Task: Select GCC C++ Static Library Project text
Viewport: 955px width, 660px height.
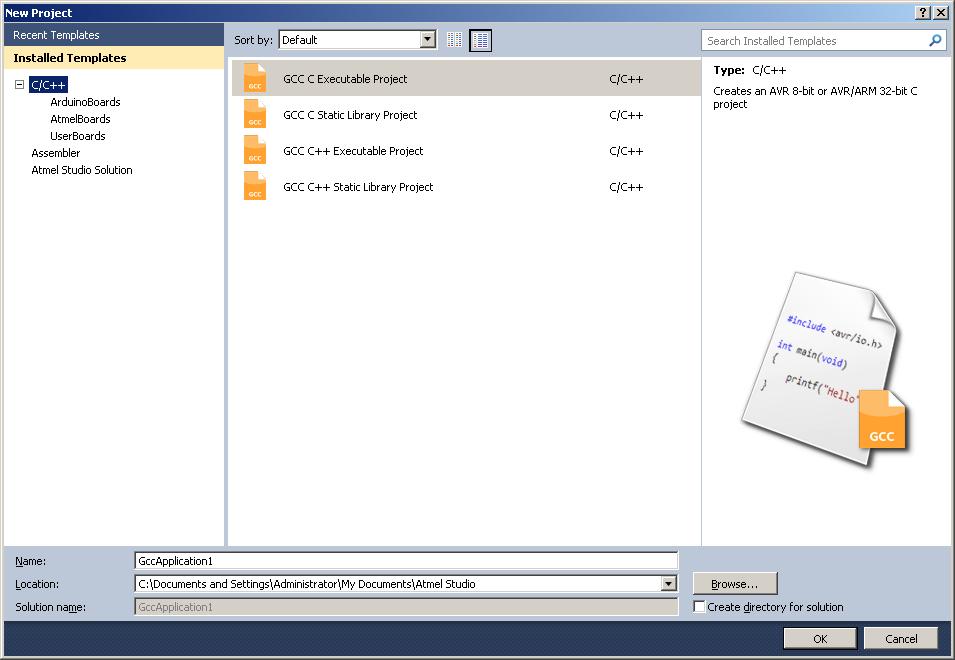Action: point(358,187)
